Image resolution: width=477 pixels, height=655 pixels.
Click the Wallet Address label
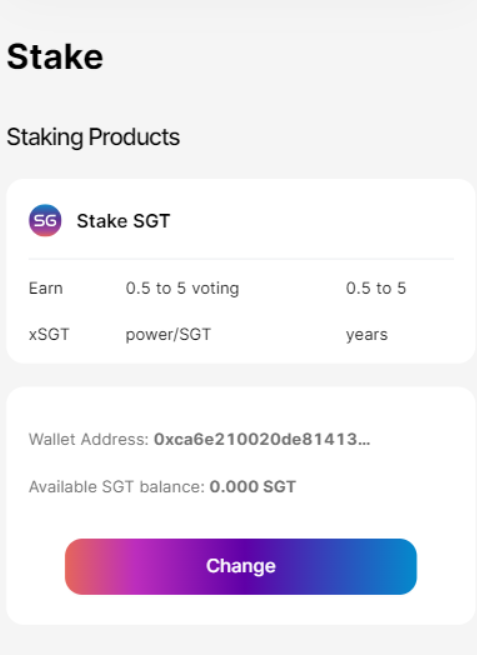[89, 439]
